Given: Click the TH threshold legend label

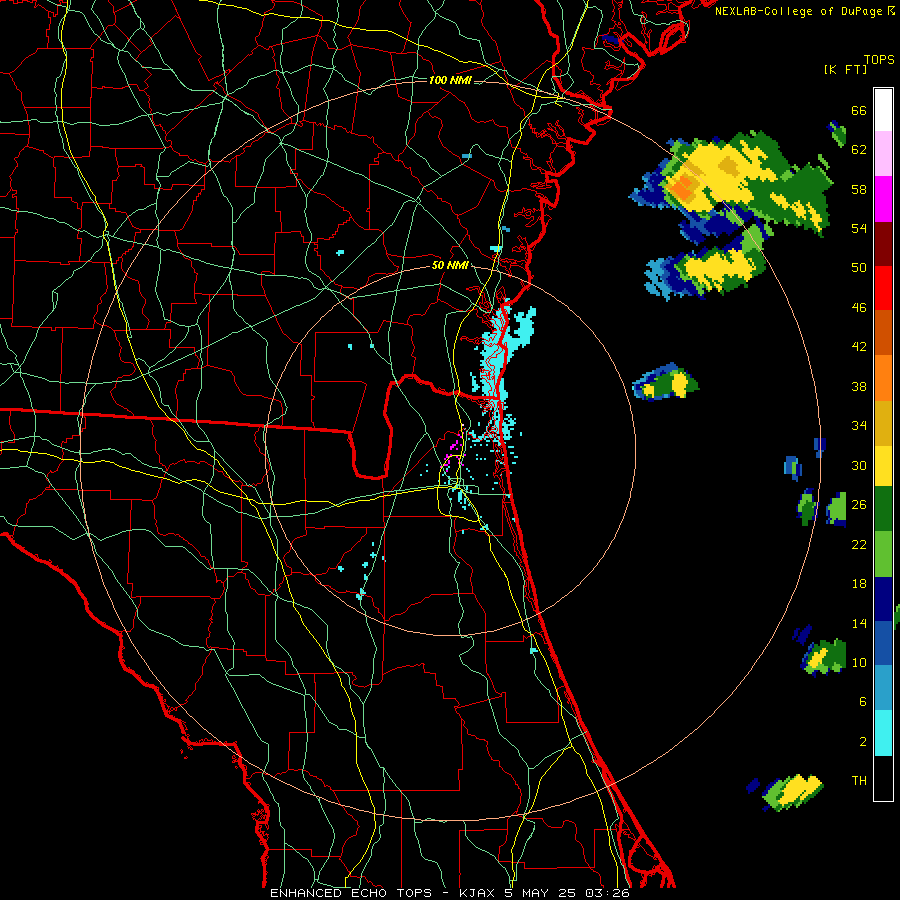Looking at the screenshot, I should click(x=859, y=781).
